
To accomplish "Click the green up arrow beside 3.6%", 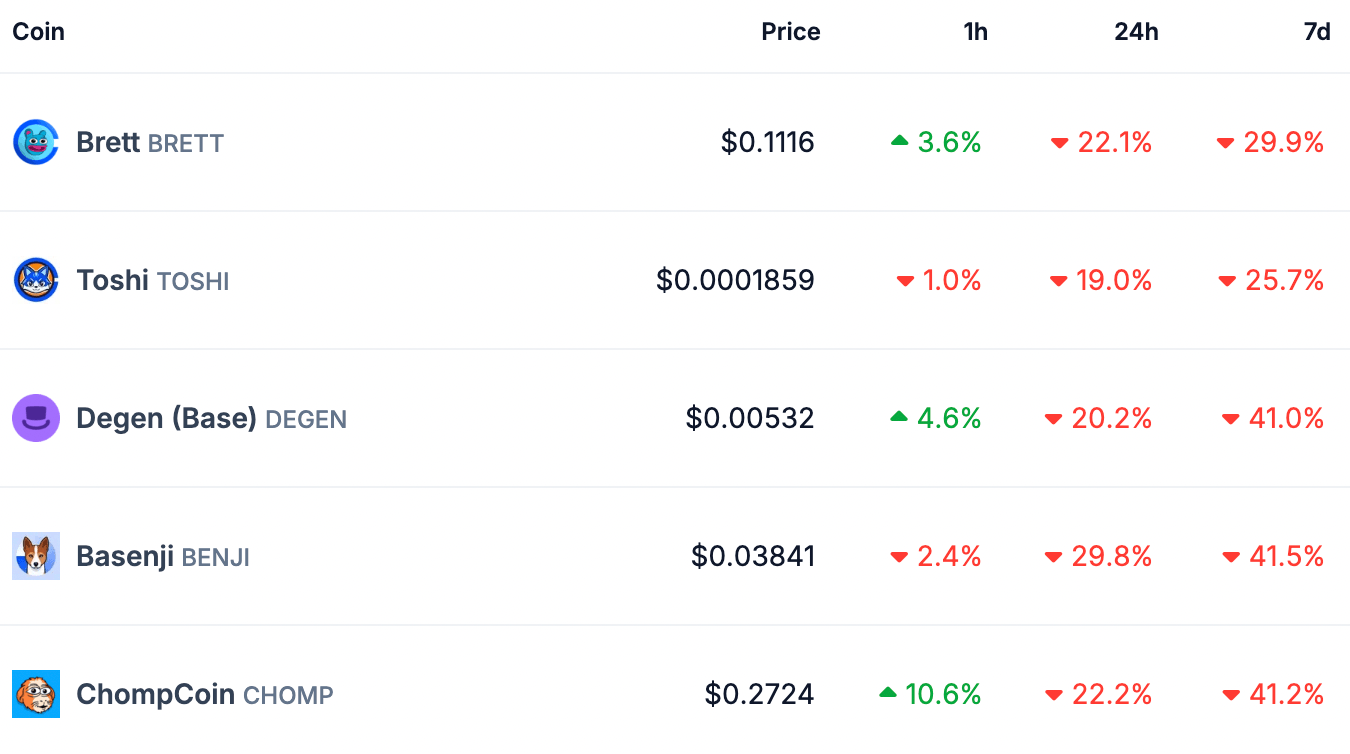I will point(901,142).
